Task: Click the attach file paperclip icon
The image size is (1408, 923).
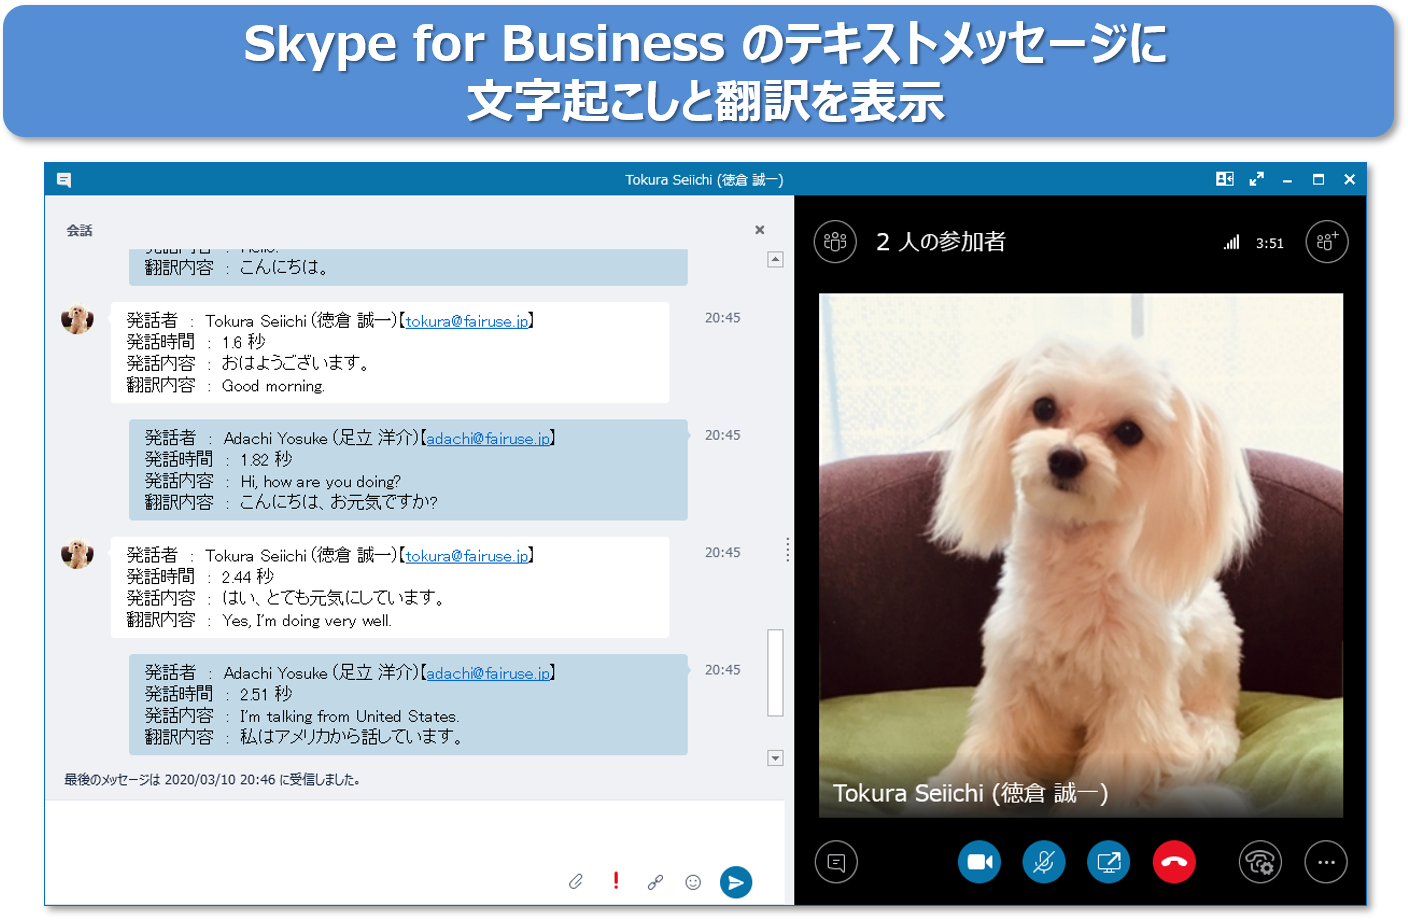Action: pos(576,881)
